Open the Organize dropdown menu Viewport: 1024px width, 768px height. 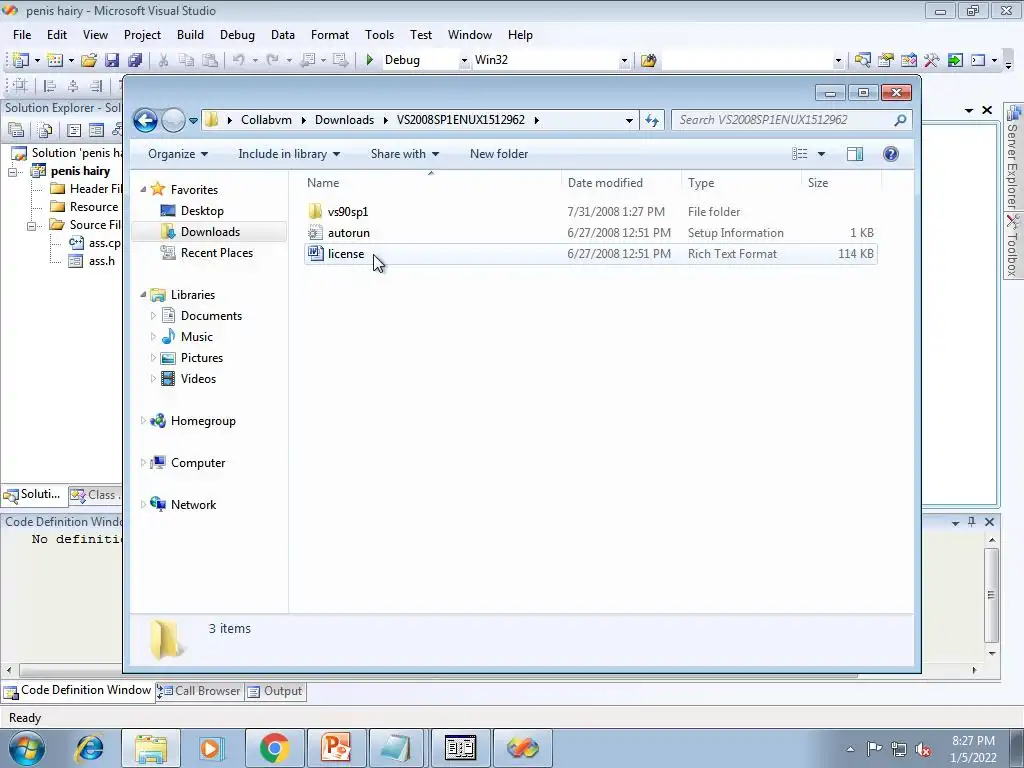pos(178,154)
